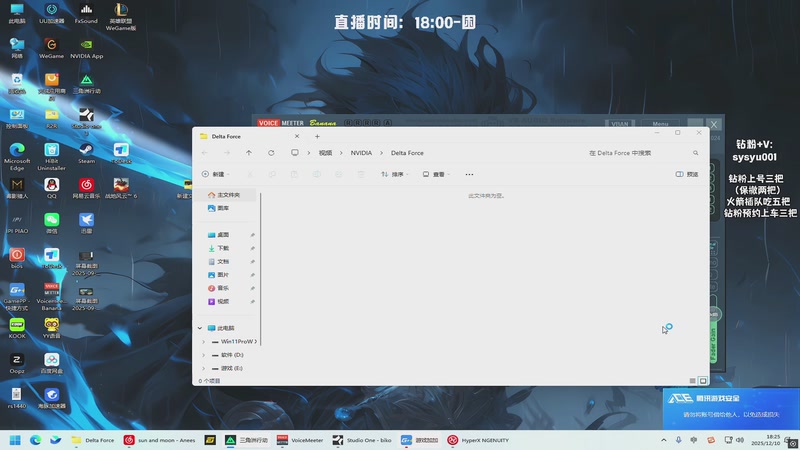
Task: Click the PC icon in the address bar
Action: click(295, 153)
